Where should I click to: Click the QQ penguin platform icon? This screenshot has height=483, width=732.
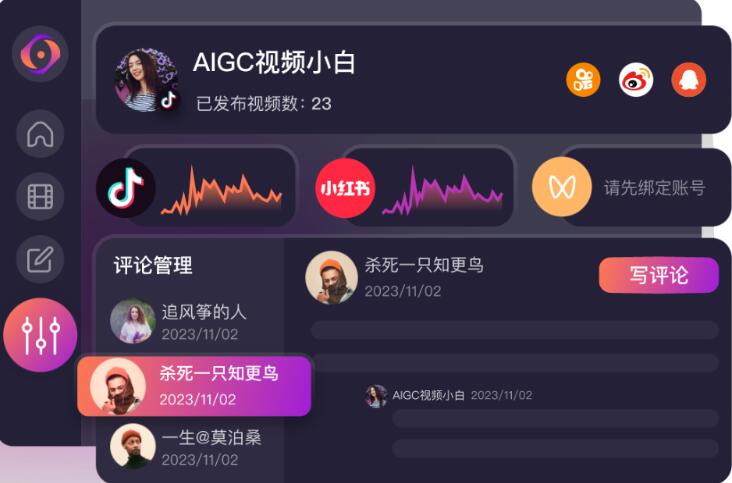tap(689, 80)
